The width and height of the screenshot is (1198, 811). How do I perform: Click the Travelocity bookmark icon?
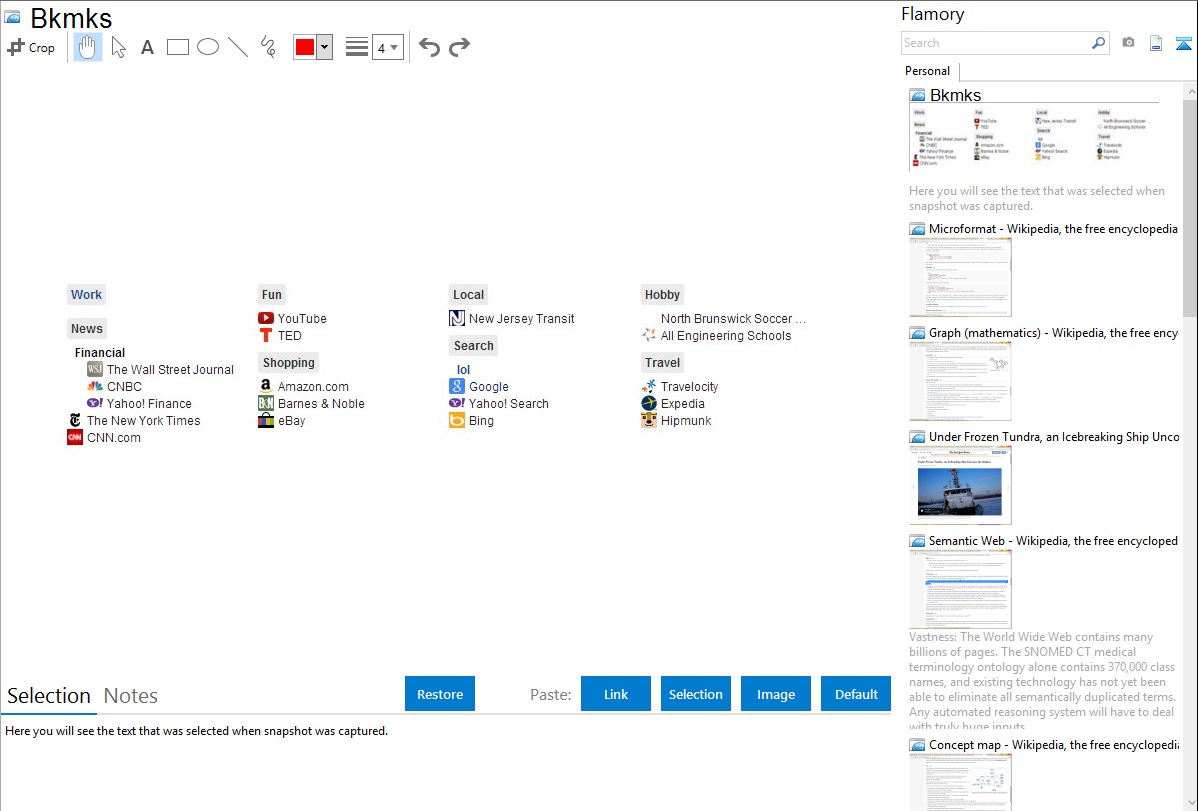pyautogui.click(x=649, y=386)
